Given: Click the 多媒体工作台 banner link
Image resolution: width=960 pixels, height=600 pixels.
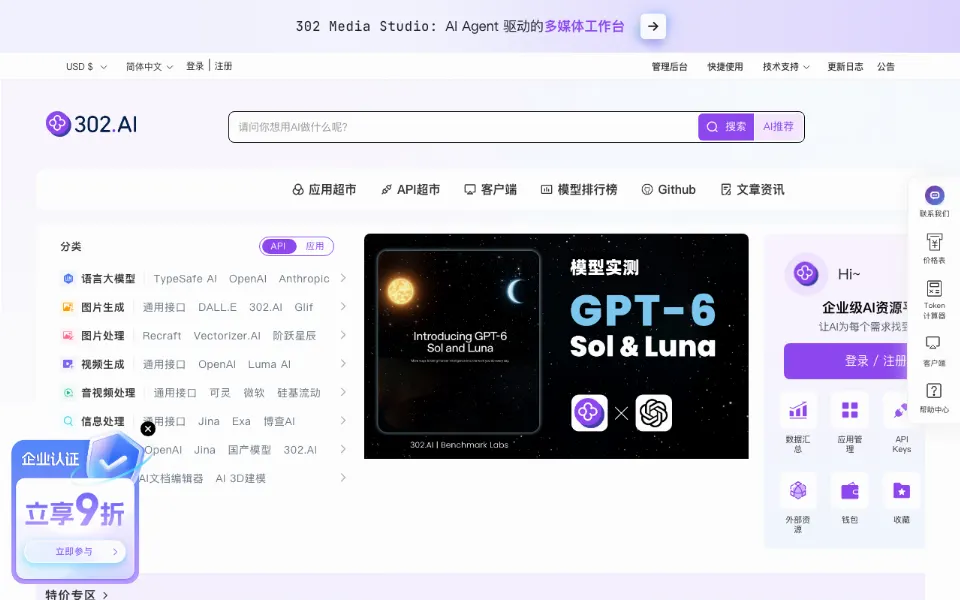Looking at the screenshot, I should tap(584, 26).
